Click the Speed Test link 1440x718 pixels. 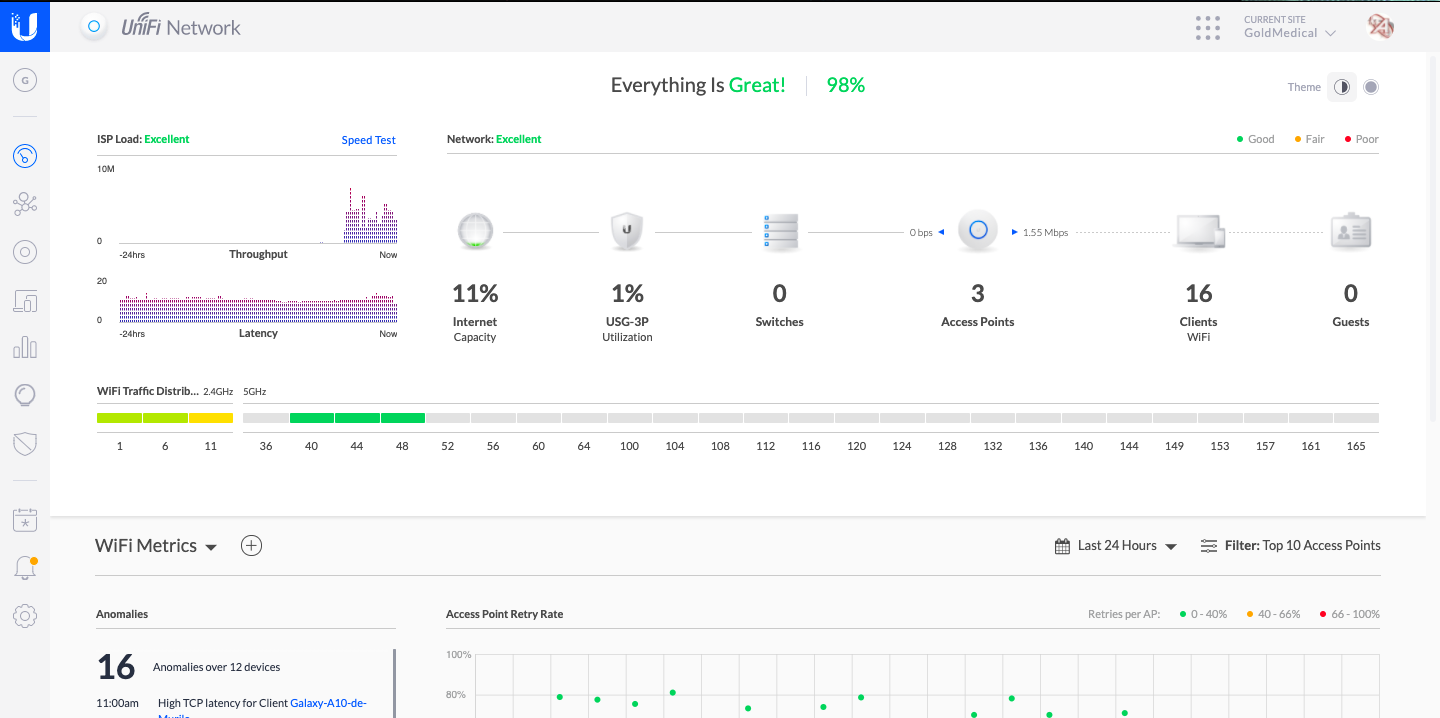[368, 140]
